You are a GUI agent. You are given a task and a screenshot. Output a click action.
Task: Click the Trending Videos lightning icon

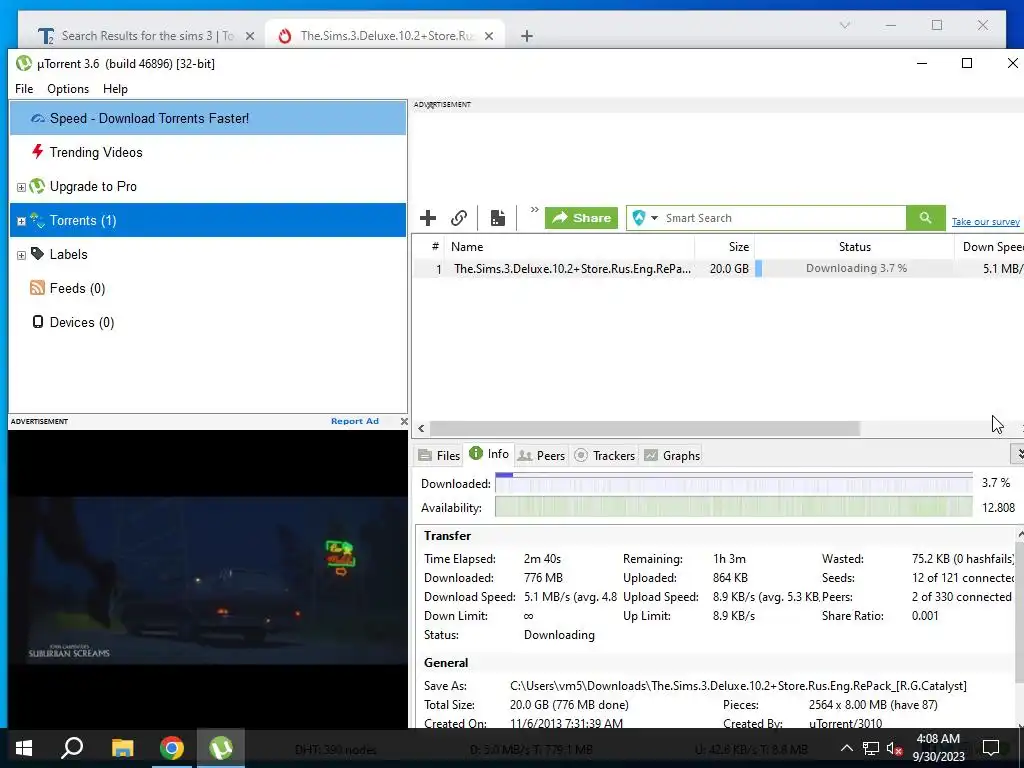coord(38,152)
